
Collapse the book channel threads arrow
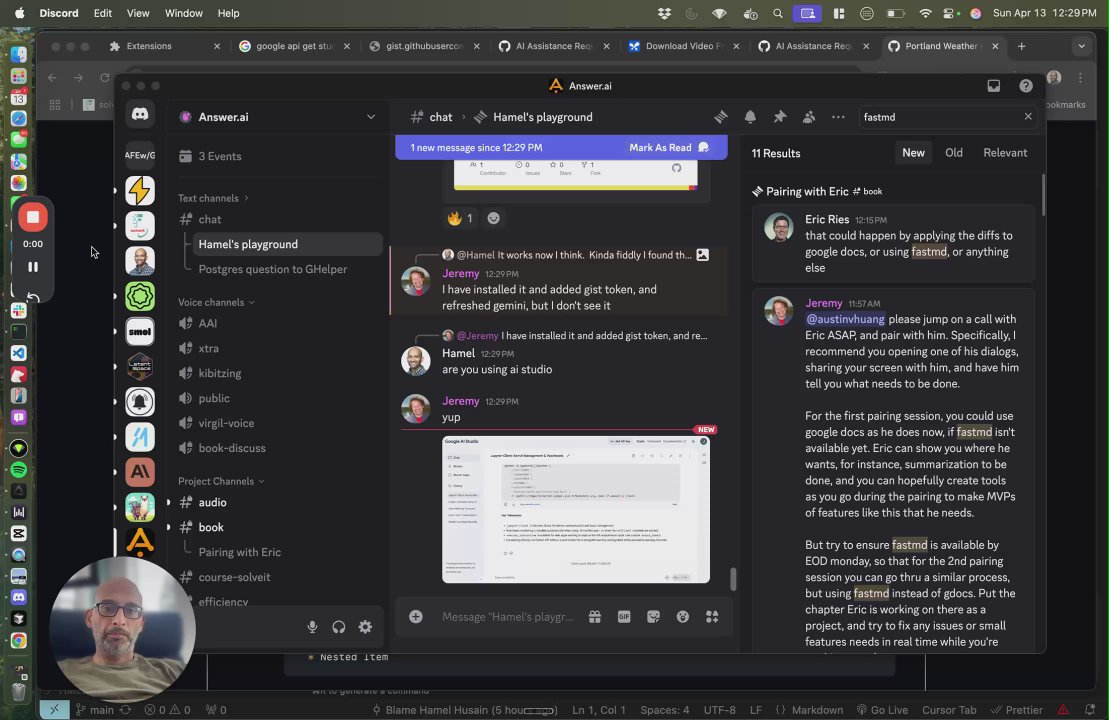168,527
